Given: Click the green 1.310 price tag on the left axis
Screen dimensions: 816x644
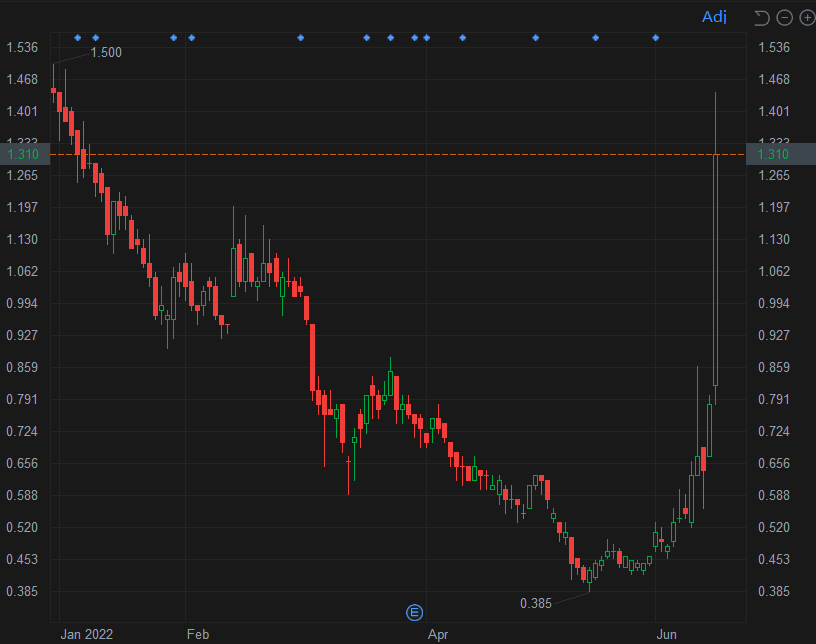Looking at the screenshot, I should pyautogui.click(x=24, y=154).
